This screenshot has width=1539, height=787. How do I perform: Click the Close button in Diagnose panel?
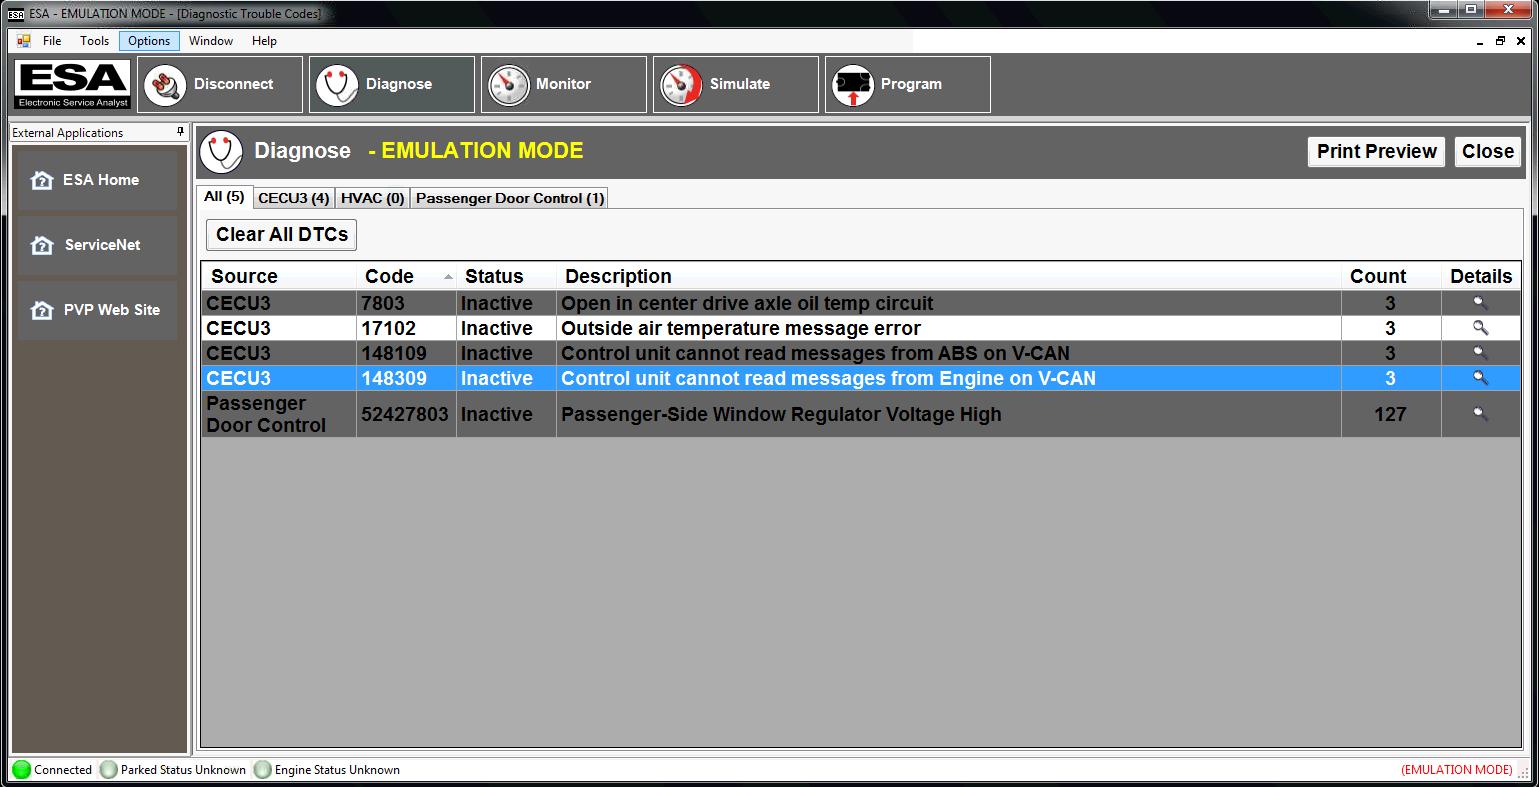1487,151
